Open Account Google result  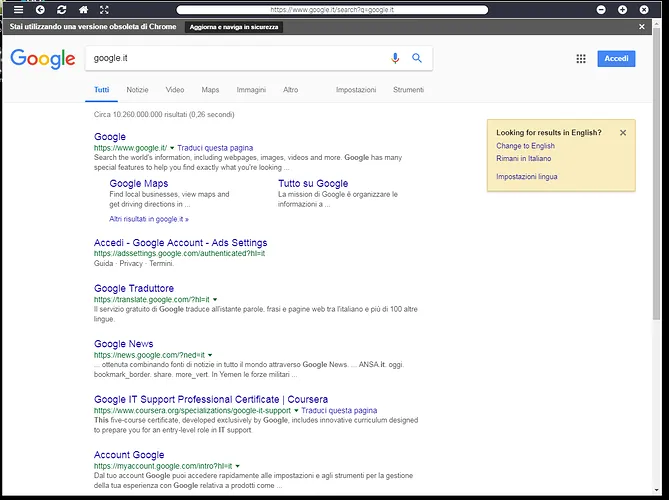pos(129,455)
